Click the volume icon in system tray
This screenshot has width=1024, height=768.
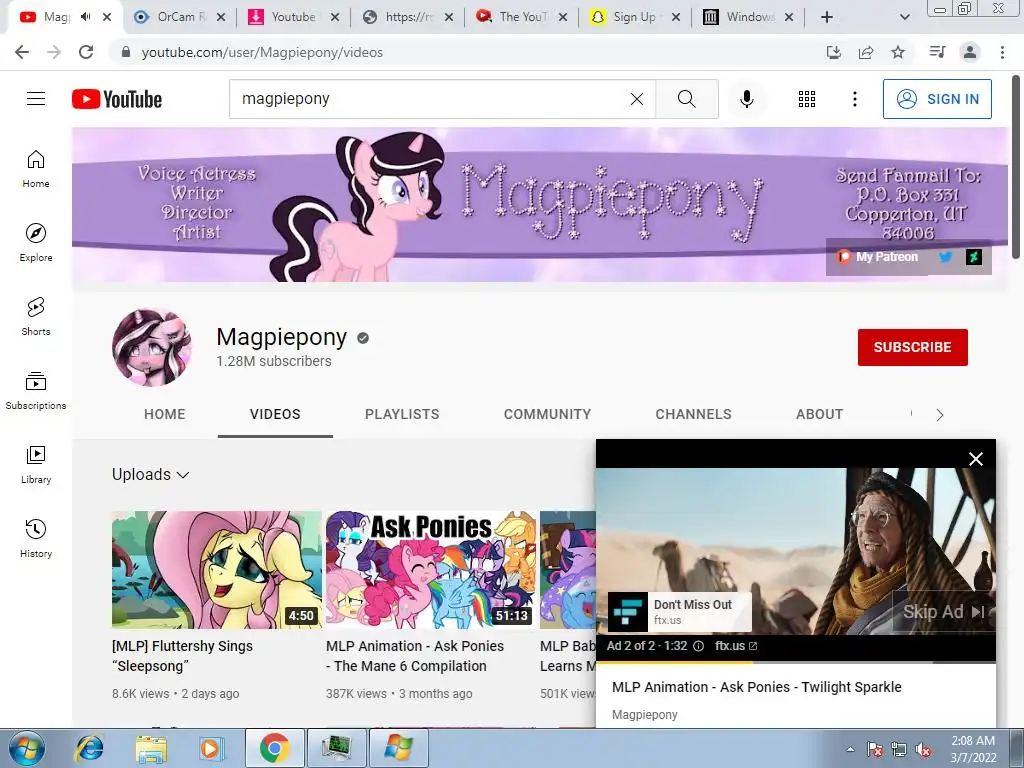pos(923,749)
